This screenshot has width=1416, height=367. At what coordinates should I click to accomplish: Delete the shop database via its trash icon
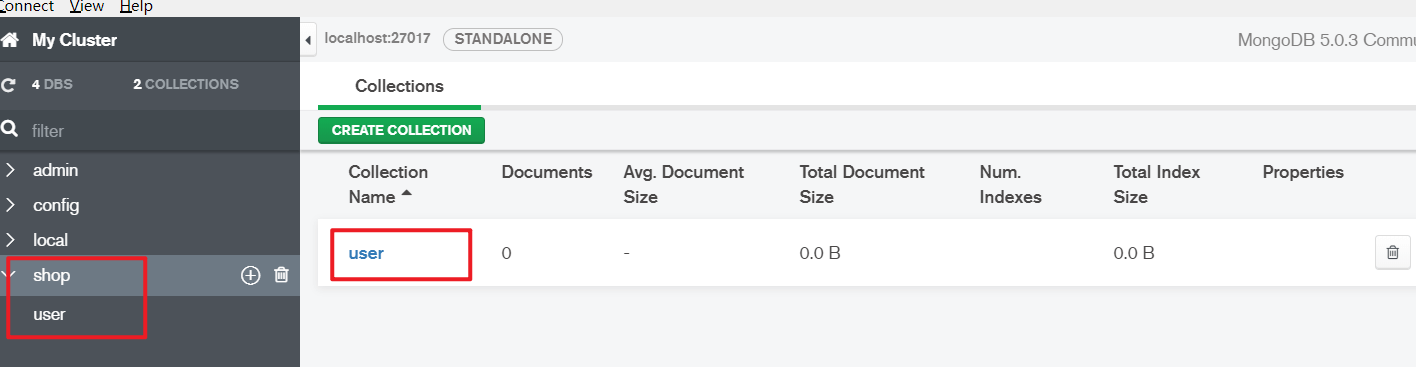(281, 275)
